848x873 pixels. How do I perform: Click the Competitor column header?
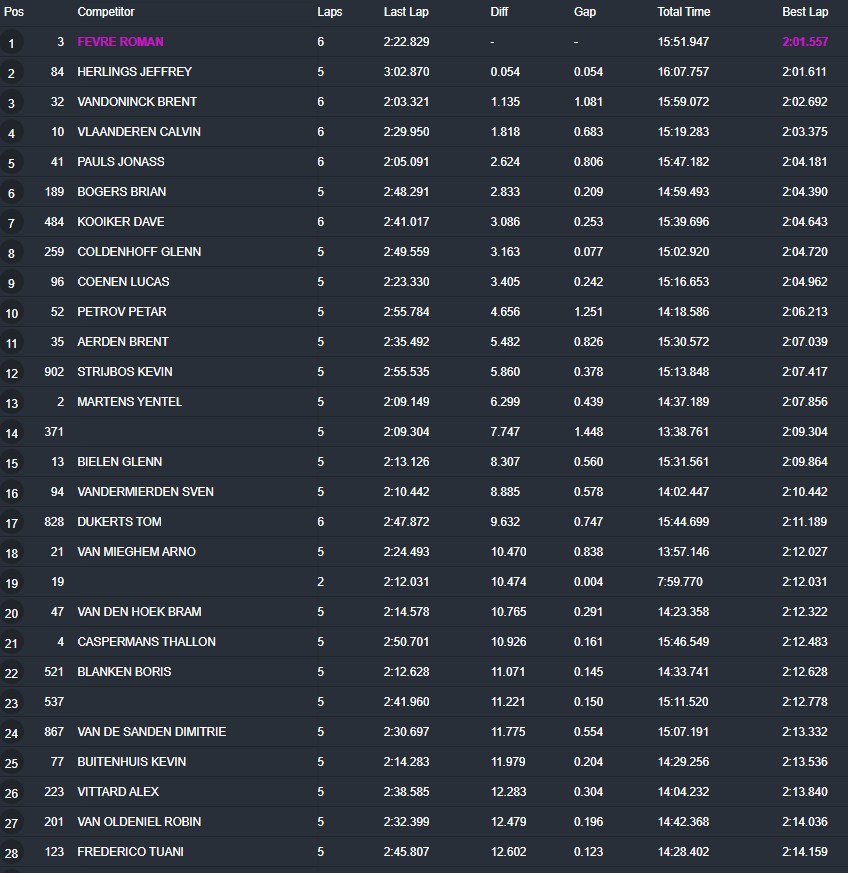105,12
